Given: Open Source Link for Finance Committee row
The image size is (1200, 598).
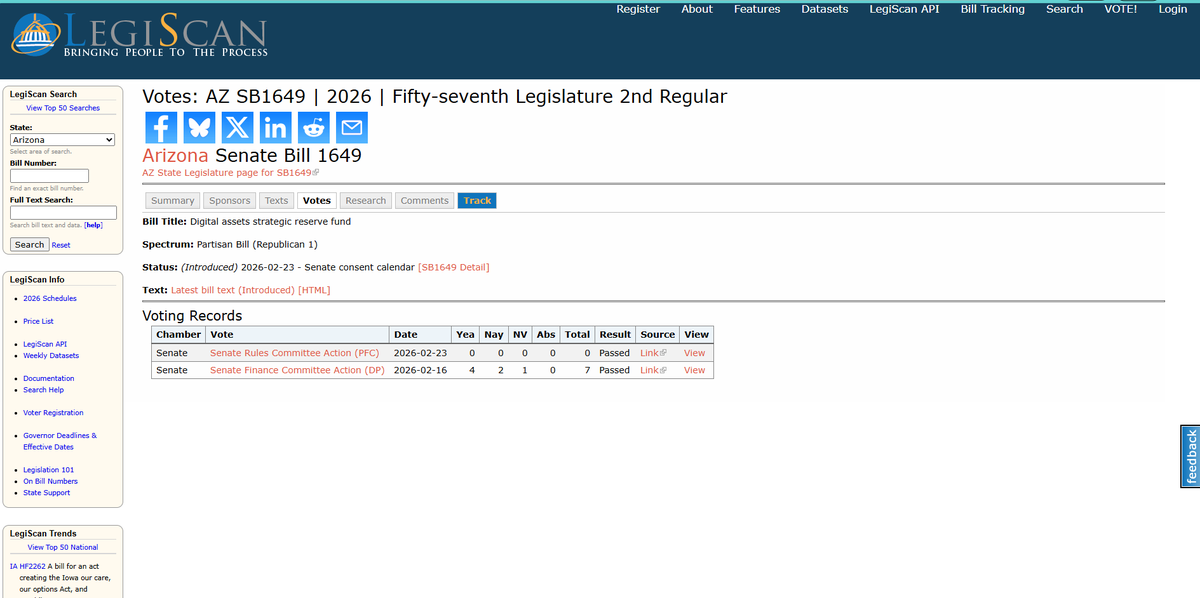Looking at the screenshot, I should pyautogui.click(x=653, y=370).
